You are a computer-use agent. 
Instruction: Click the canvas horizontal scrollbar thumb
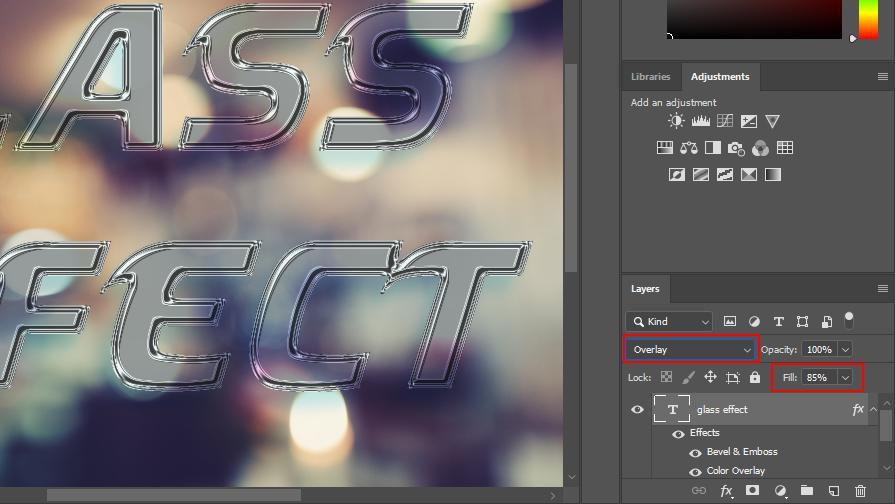174,495
